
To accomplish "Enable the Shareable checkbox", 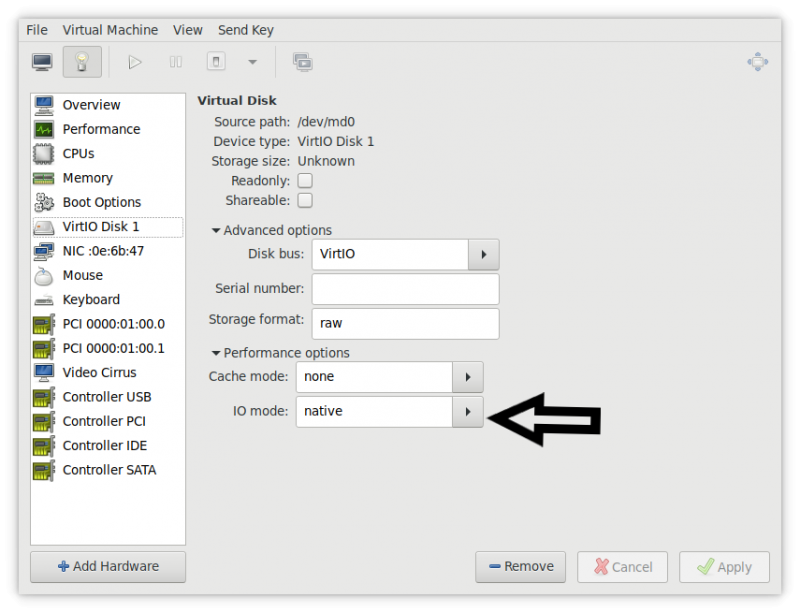I will 303,200.
